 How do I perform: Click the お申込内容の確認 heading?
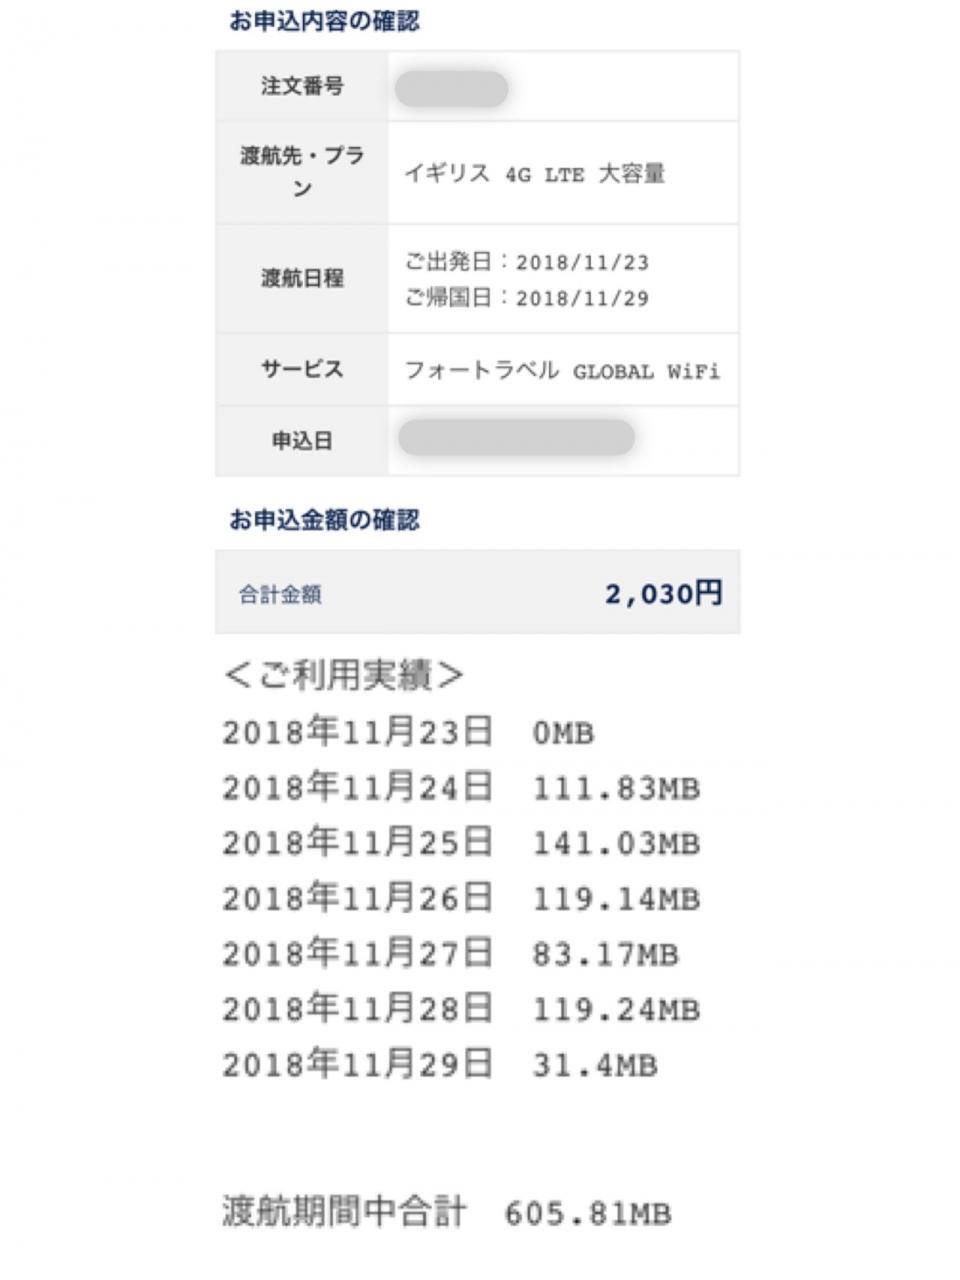324,21
